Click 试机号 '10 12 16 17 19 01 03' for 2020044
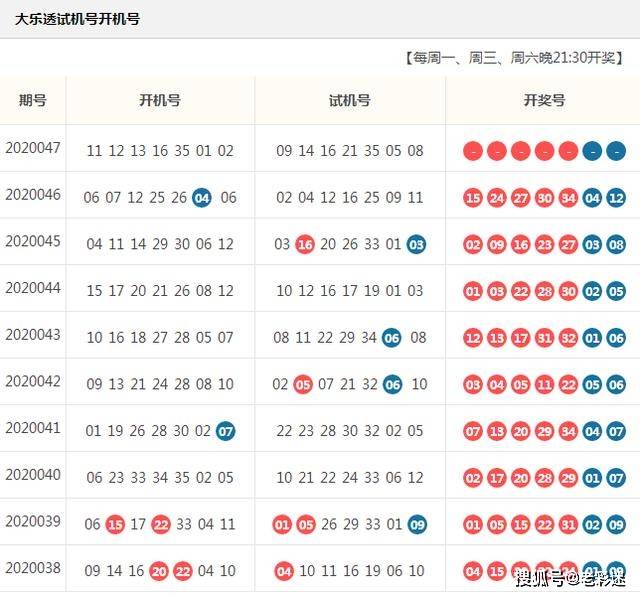This screenshot has width=640, height=596. coord(350,291)
